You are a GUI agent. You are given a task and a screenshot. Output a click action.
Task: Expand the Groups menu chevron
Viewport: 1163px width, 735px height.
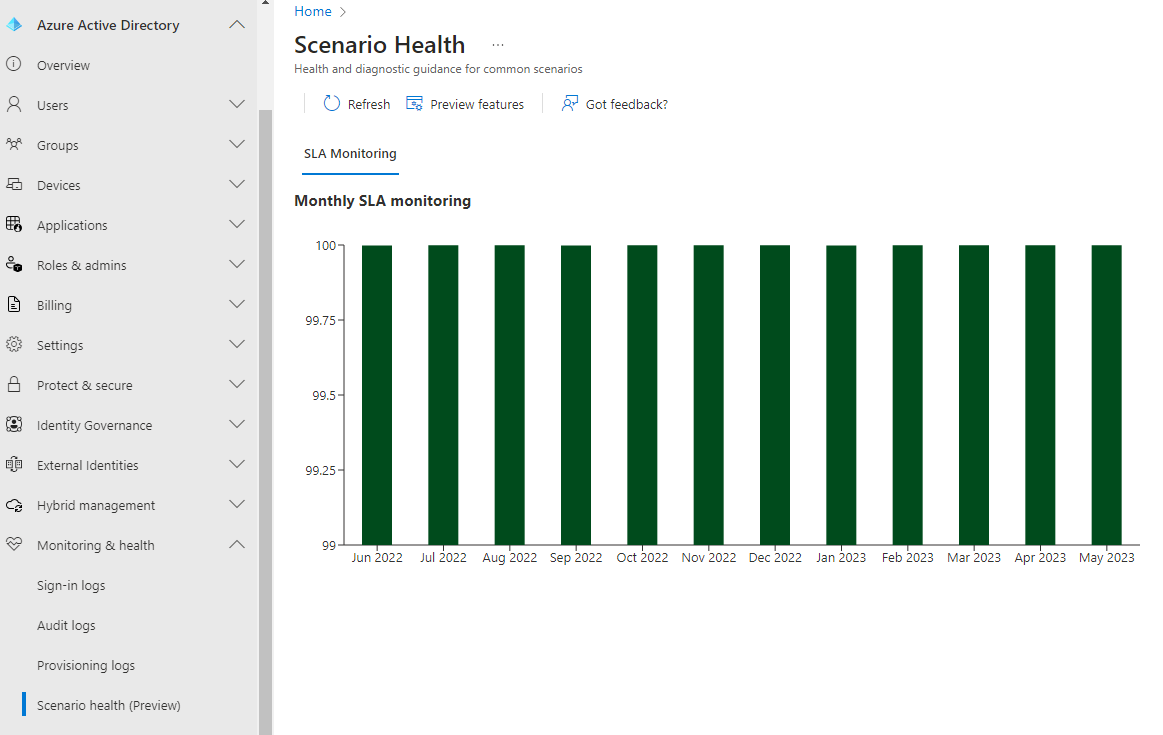237,145
